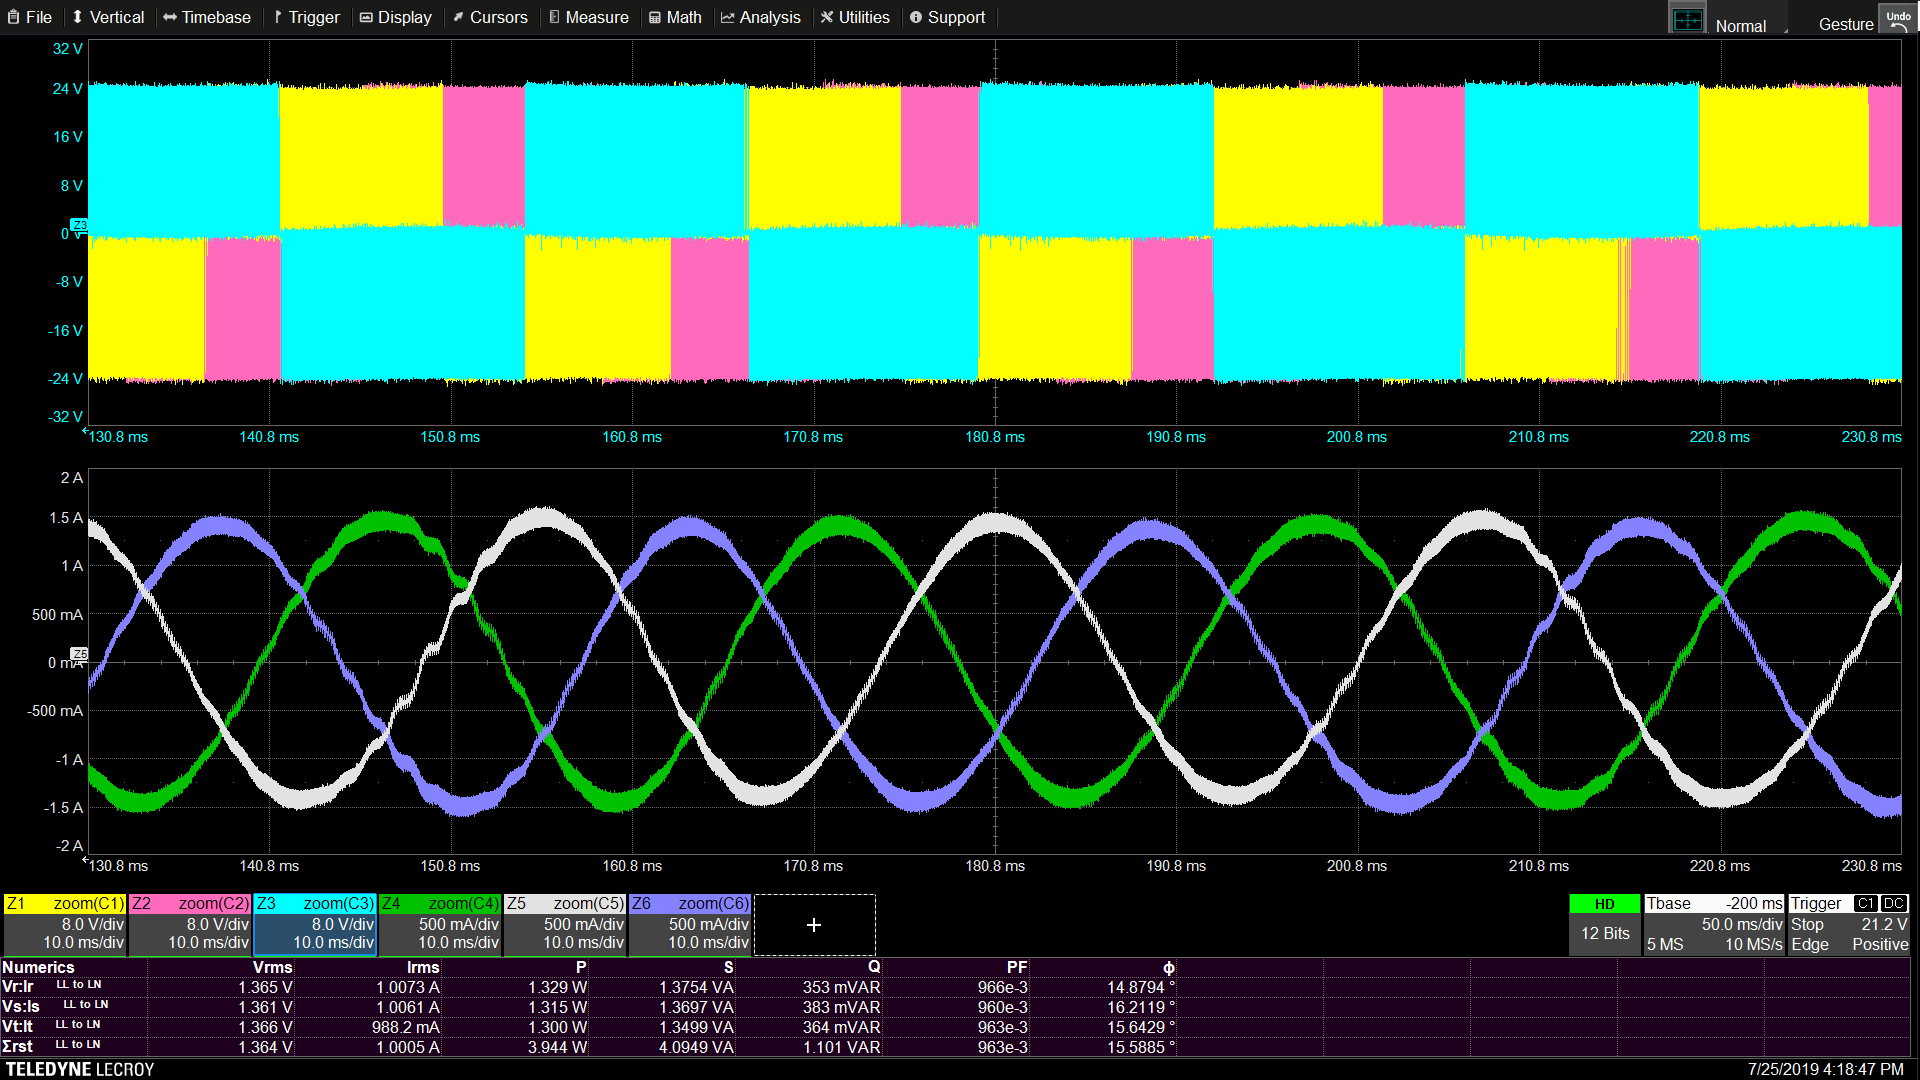Click the green HD 12 Bits indicator
Screen dimensions: 1920x1080
point(1604,923)
